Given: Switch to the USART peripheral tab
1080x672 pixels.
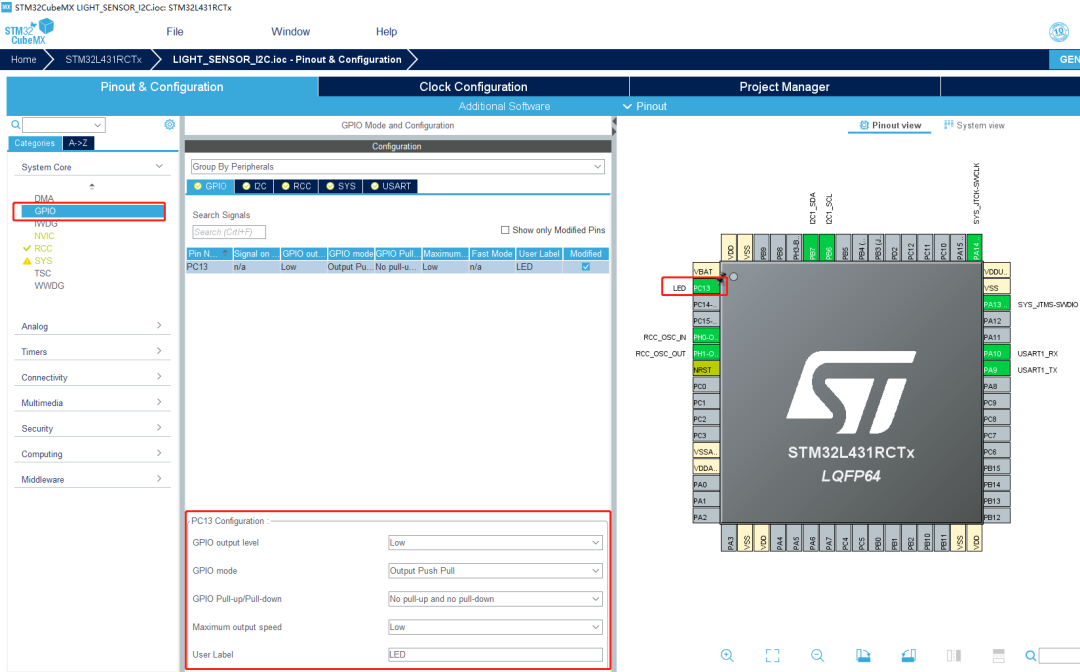Looking at the screenshot, I should [x=391, y=186].
